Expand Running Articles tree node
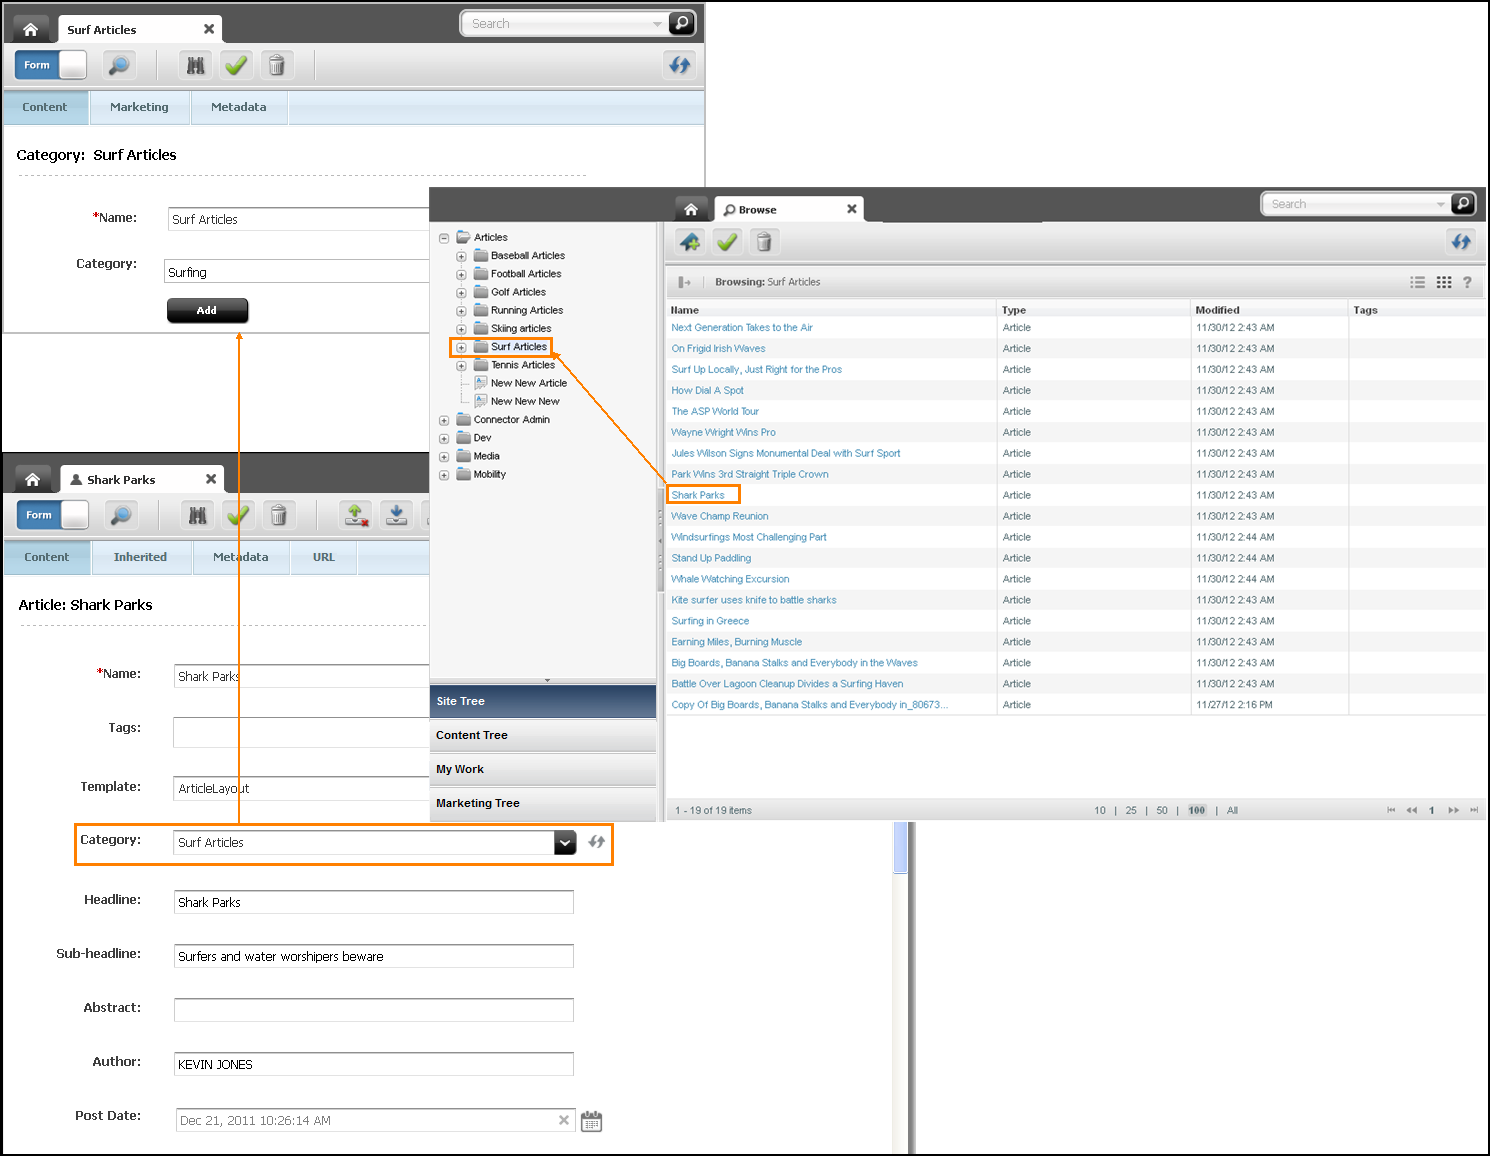The image size is (1490, 1156). pos(461,311)
